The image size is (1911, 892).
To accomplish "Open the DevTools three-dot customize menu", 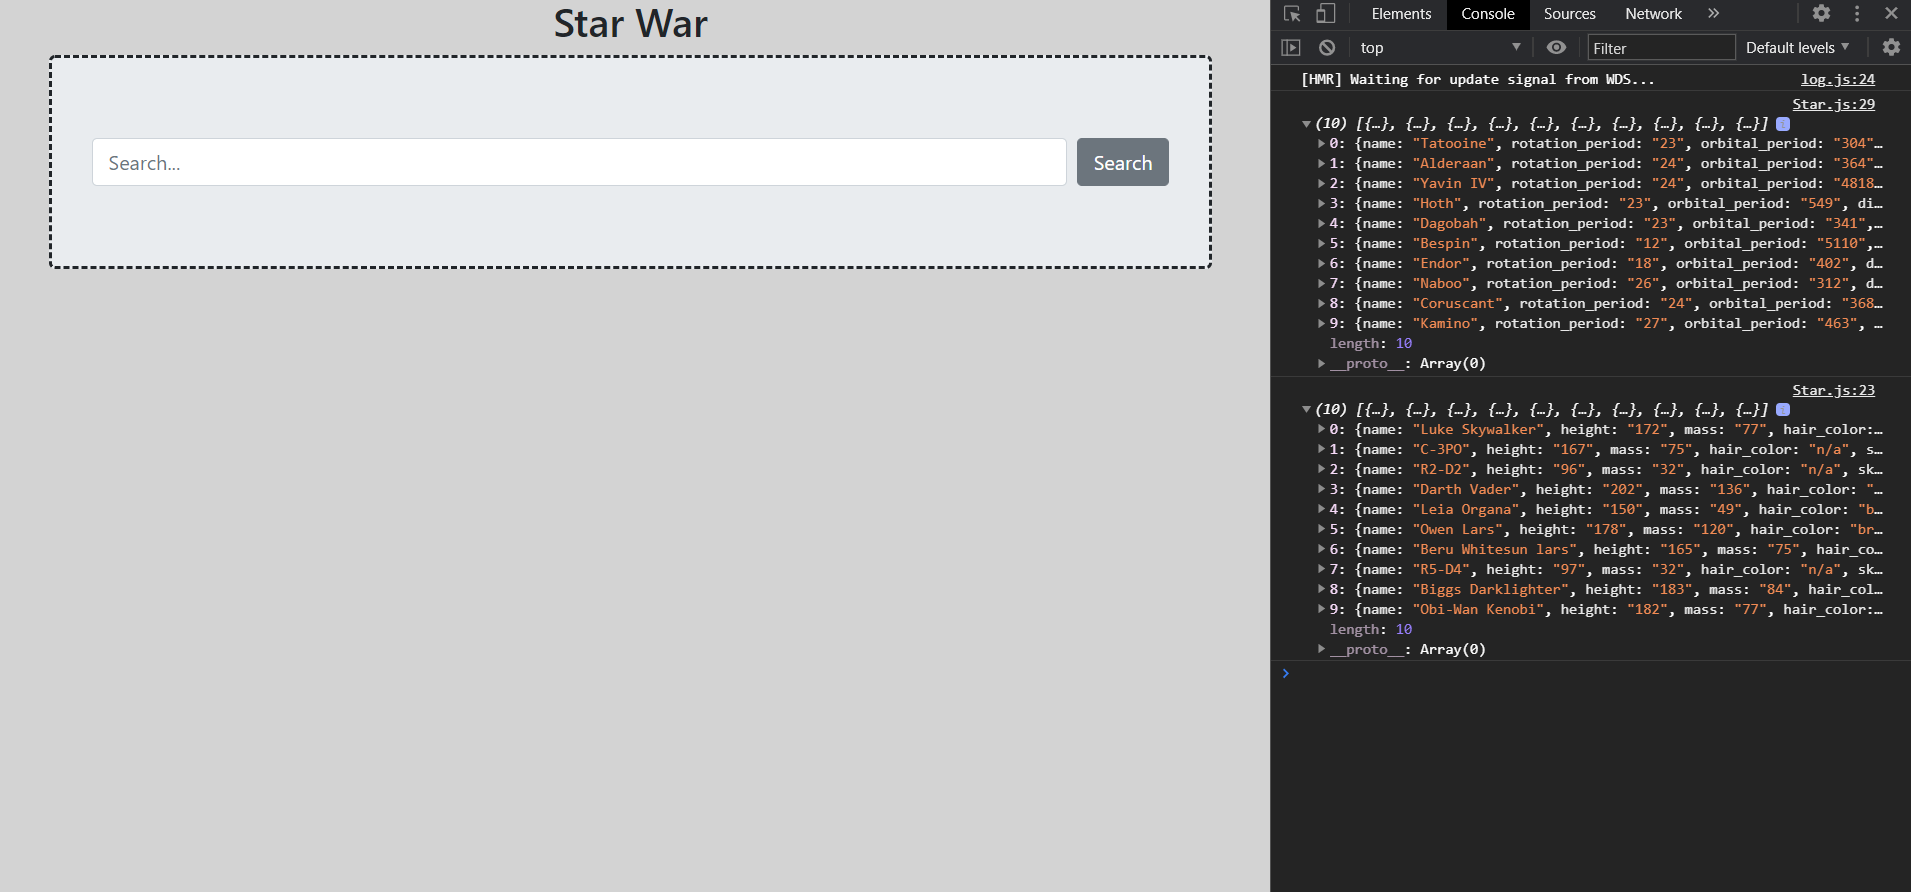I will 1857,14.
